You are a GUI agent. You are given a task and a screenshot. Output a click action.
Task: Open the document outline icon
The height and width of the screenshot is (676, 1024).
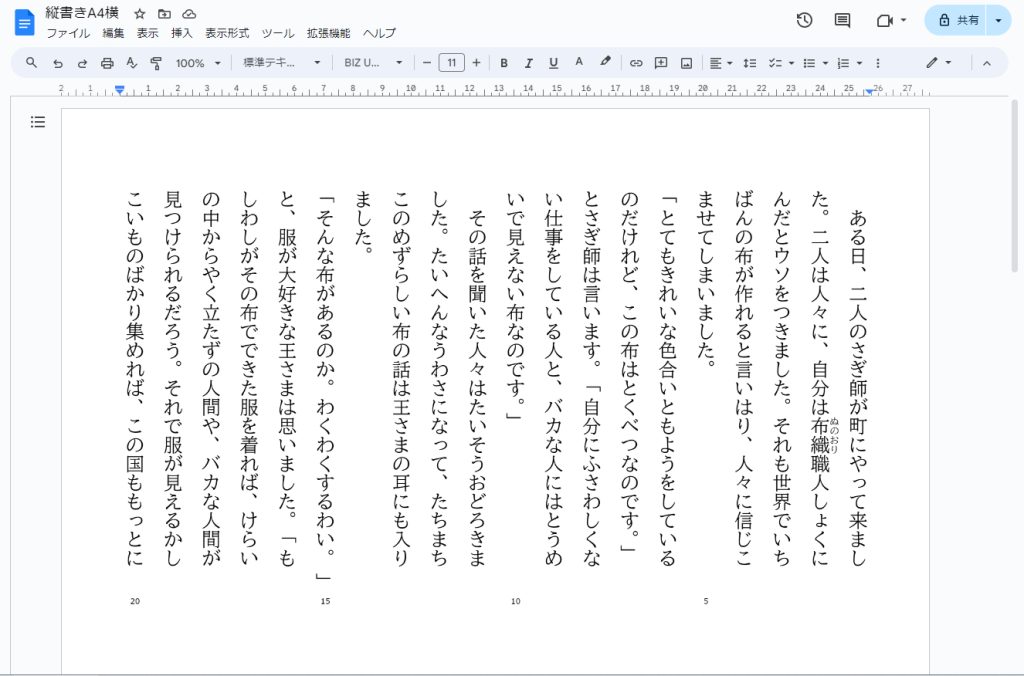pos(38,122)
